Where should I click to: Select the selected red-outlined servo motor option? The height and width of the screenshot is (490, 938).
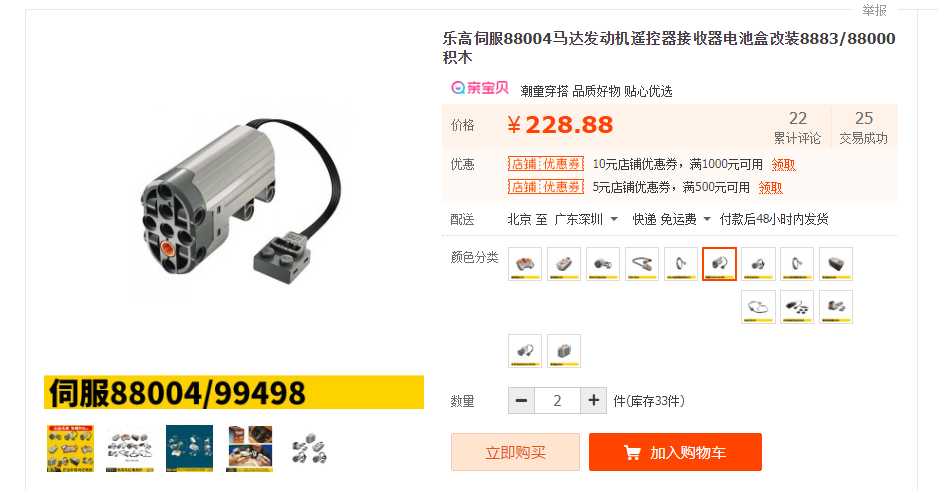coord(719,264)
